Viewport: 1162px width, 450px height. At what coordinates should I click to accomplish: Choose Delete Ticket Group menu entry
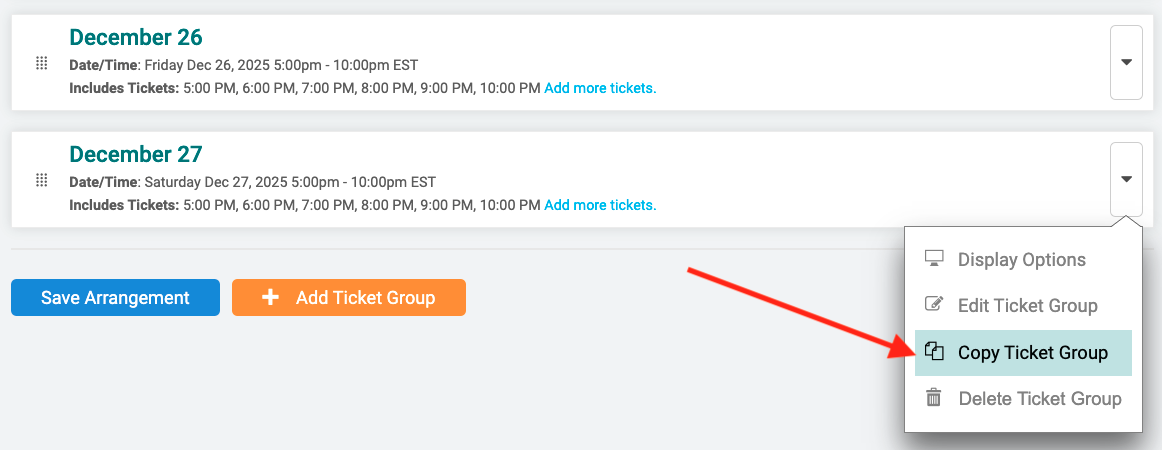pos(1023,399)
